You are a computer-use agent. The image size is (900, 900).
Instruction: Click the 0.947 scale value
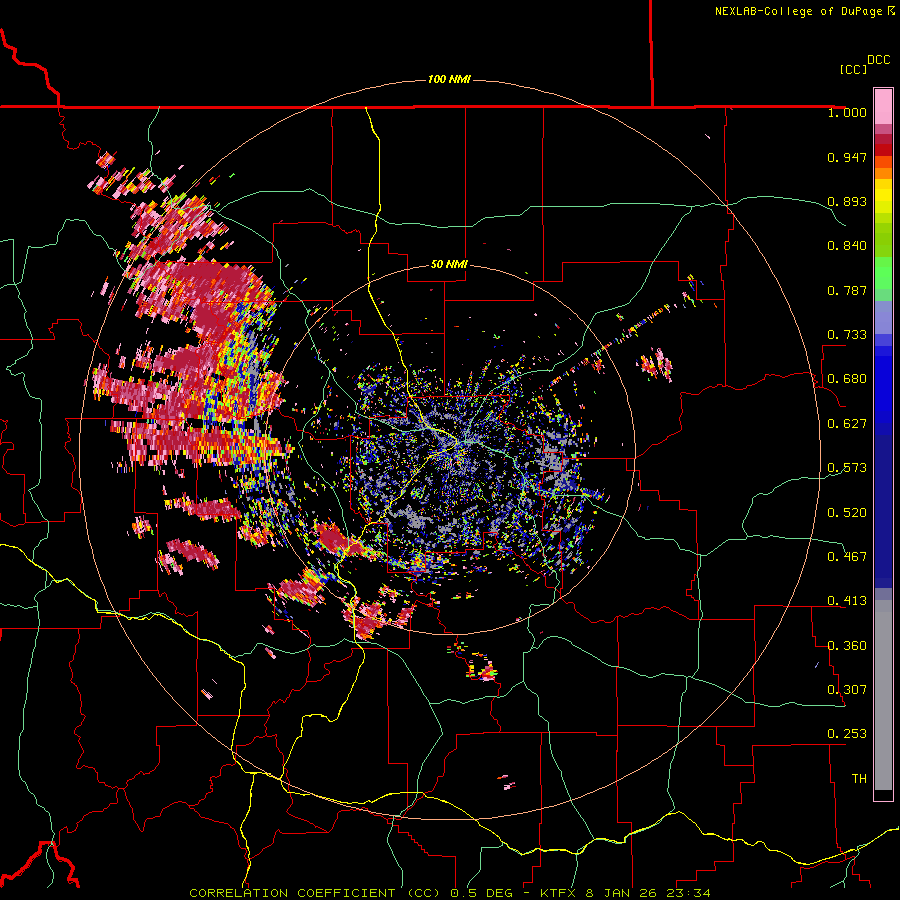click(847, 157)
